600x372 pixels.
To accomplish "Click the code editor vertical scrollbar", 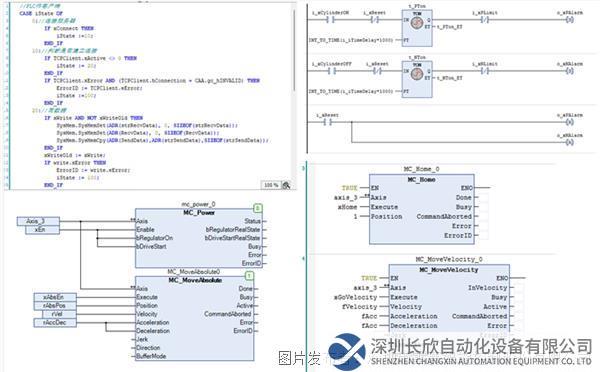I will pyautogui.click(x=294, y=50).
